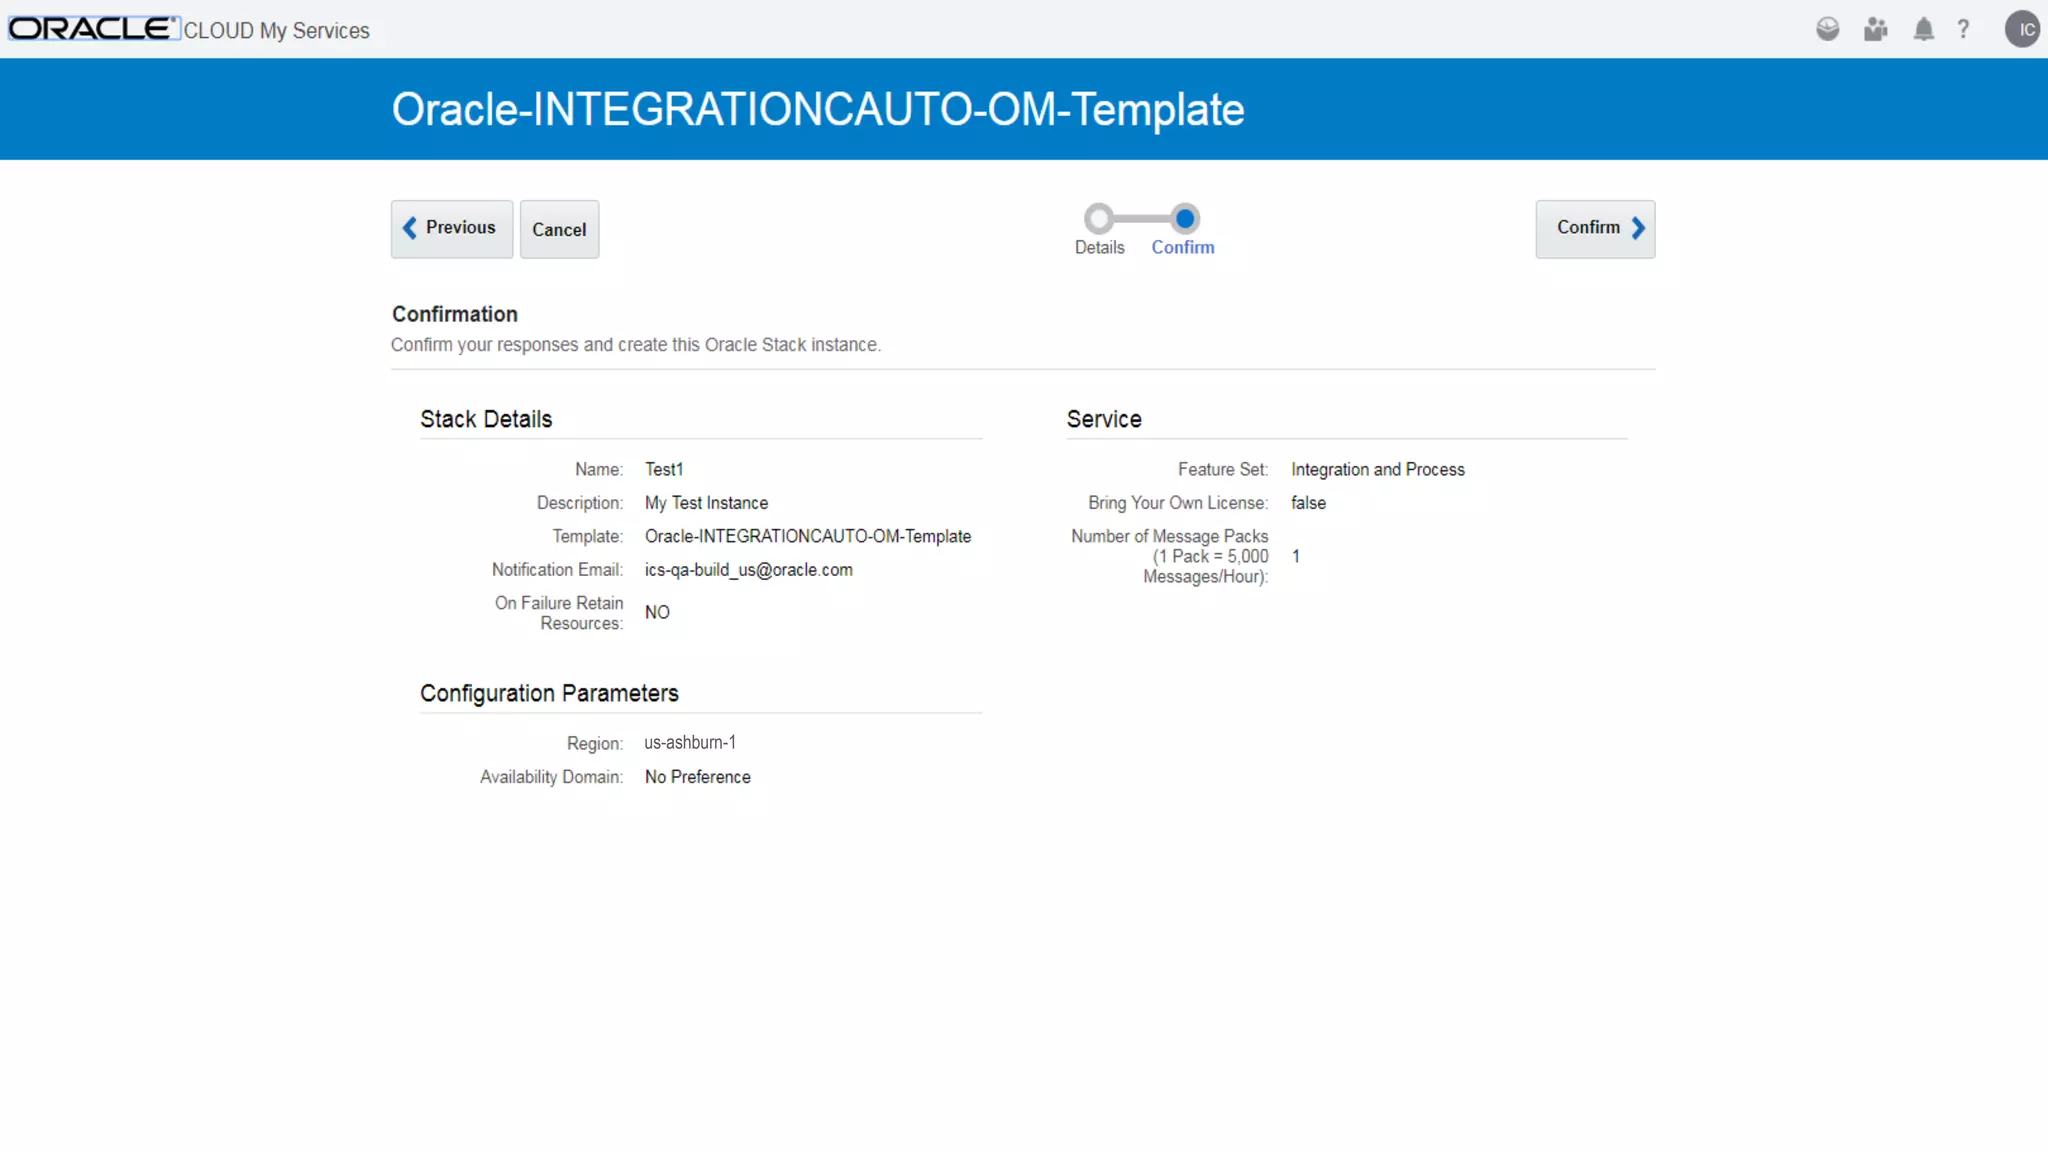Click the Oracle-INTEGRATIONCAUTO-OM-Template page title
2048x1152 pixels.
817,109
